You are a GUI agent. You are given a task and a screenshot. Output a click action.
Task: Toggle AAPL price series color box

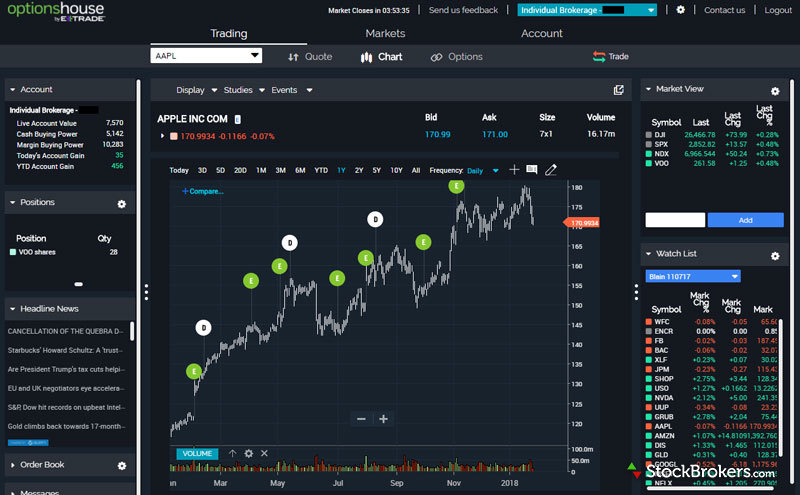173,136
